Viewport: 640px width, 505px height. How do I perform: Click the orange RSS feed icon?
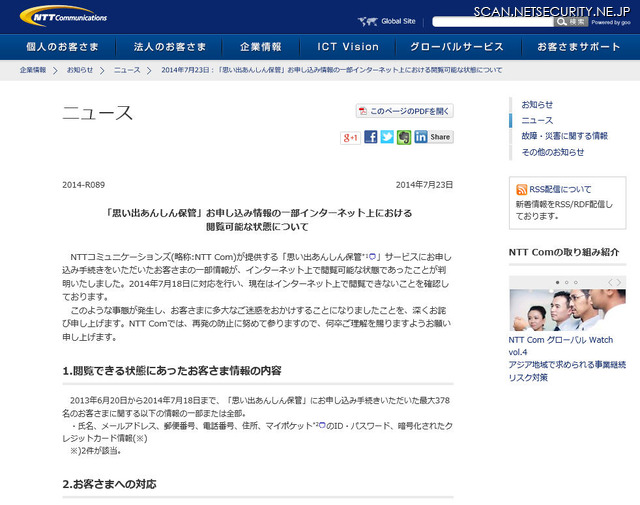click(521, 189)
